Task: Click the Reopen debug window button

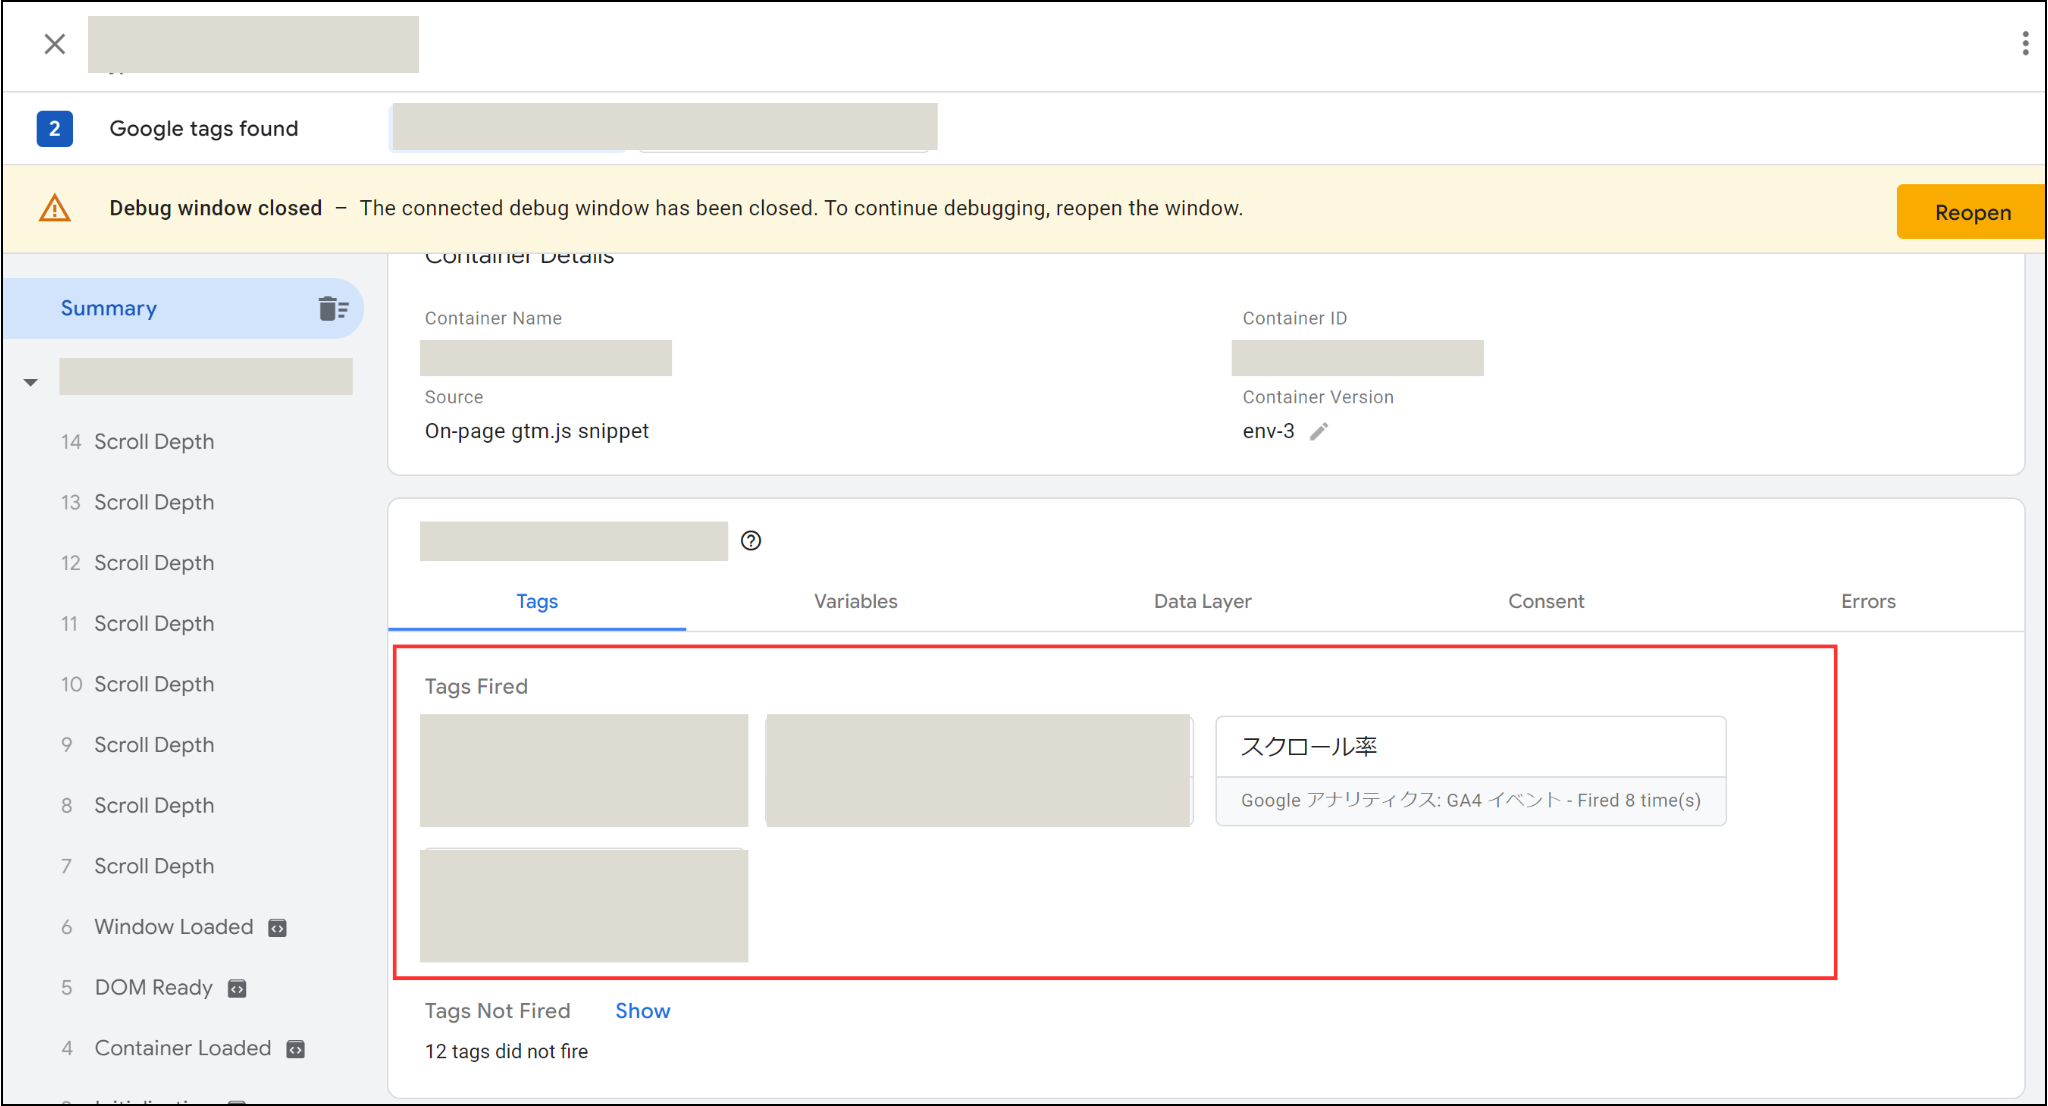Action: coord(1971,212)
